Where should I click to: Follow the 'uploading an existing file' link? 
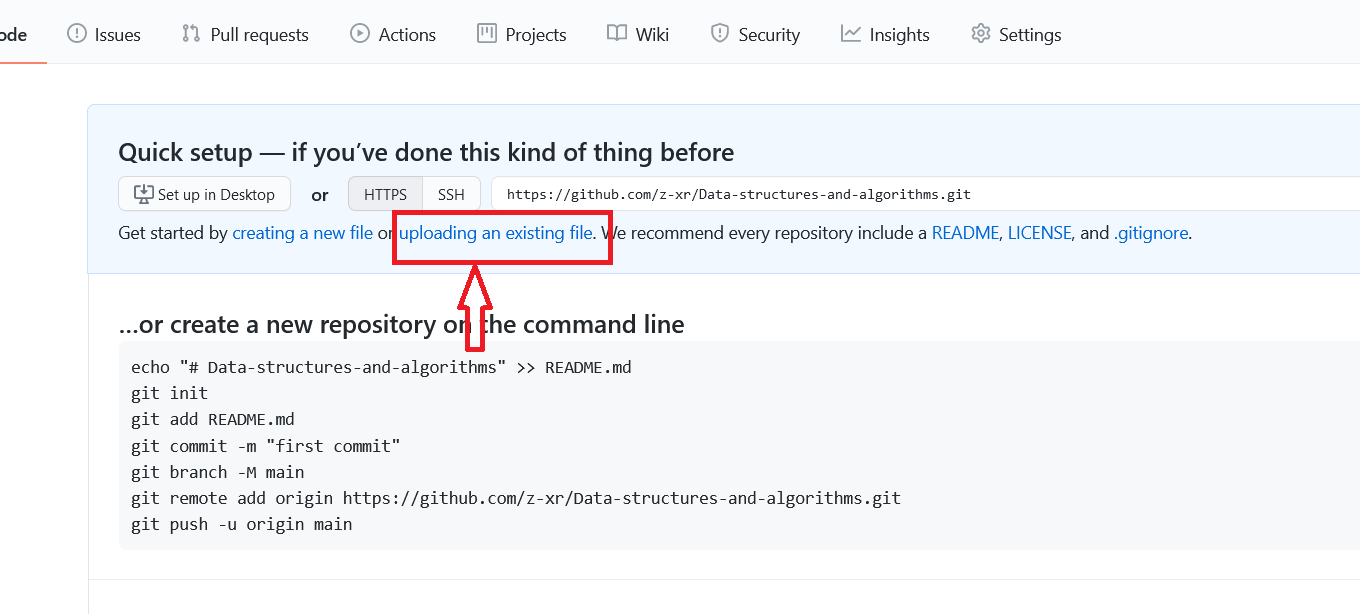click(x=496, y=233)
